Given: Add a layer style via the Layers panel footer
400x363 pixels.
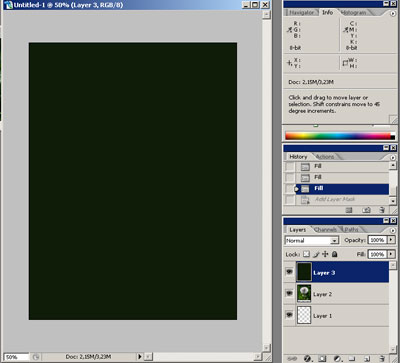Looking at the screenshot, I should pos(307,359).
